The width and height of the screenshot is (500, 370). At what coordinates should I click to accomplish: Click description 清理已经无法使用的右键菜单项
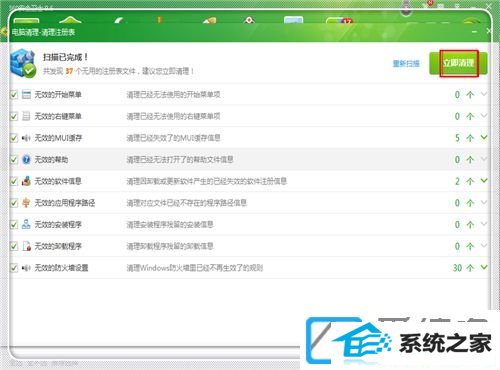(173, 116)
